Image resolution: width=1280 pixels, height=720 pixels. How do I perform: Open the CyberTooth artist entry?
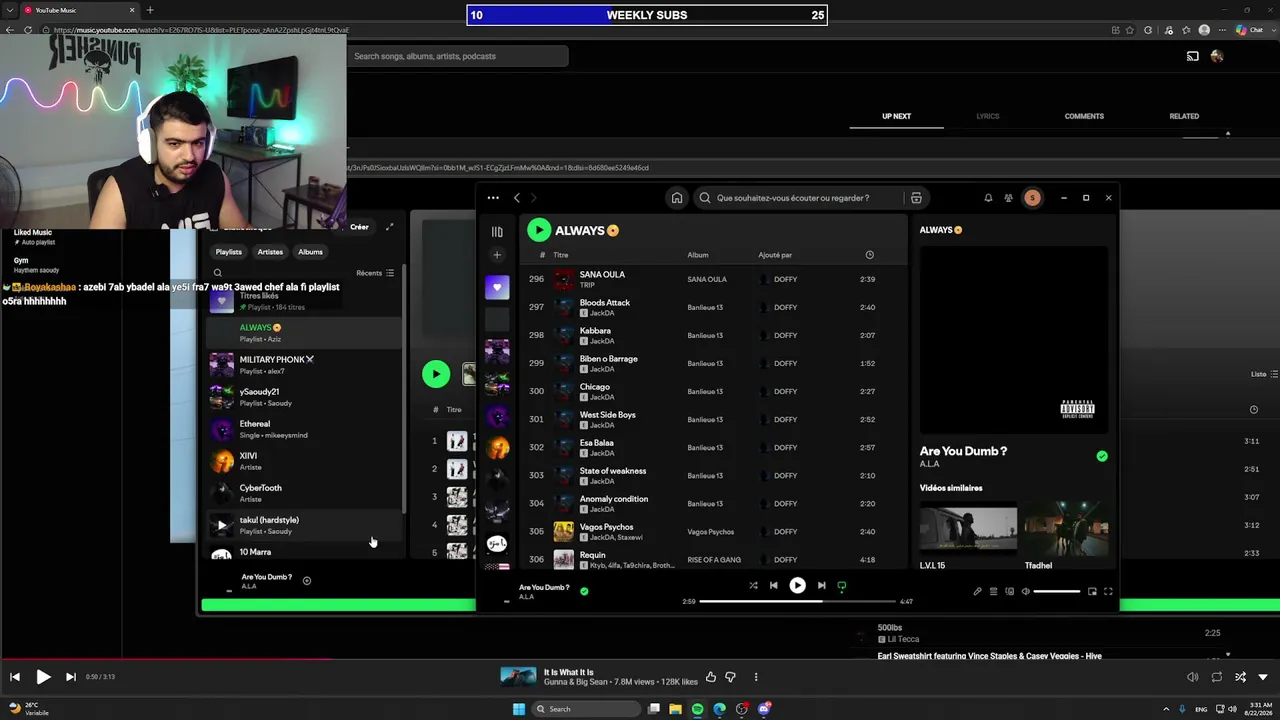click(x=304, y=492)
